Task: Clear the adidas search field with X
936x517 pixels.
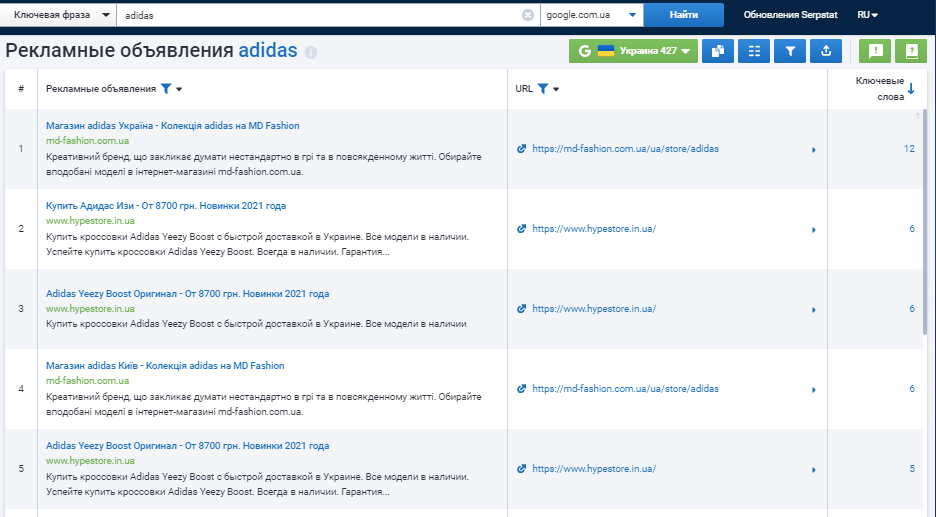Action: (x=528, y=15)
